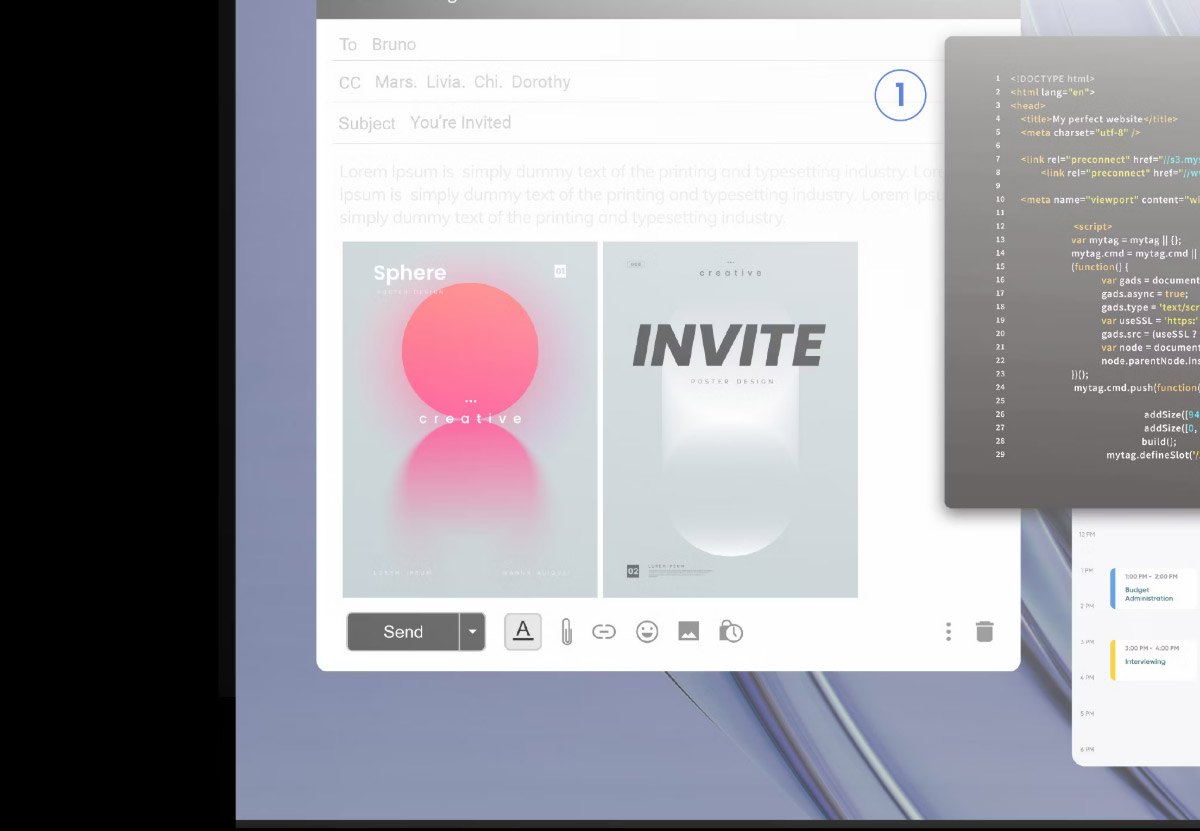Click the "build();" code line
The image size is (1200, 831).
[1160, 442]
